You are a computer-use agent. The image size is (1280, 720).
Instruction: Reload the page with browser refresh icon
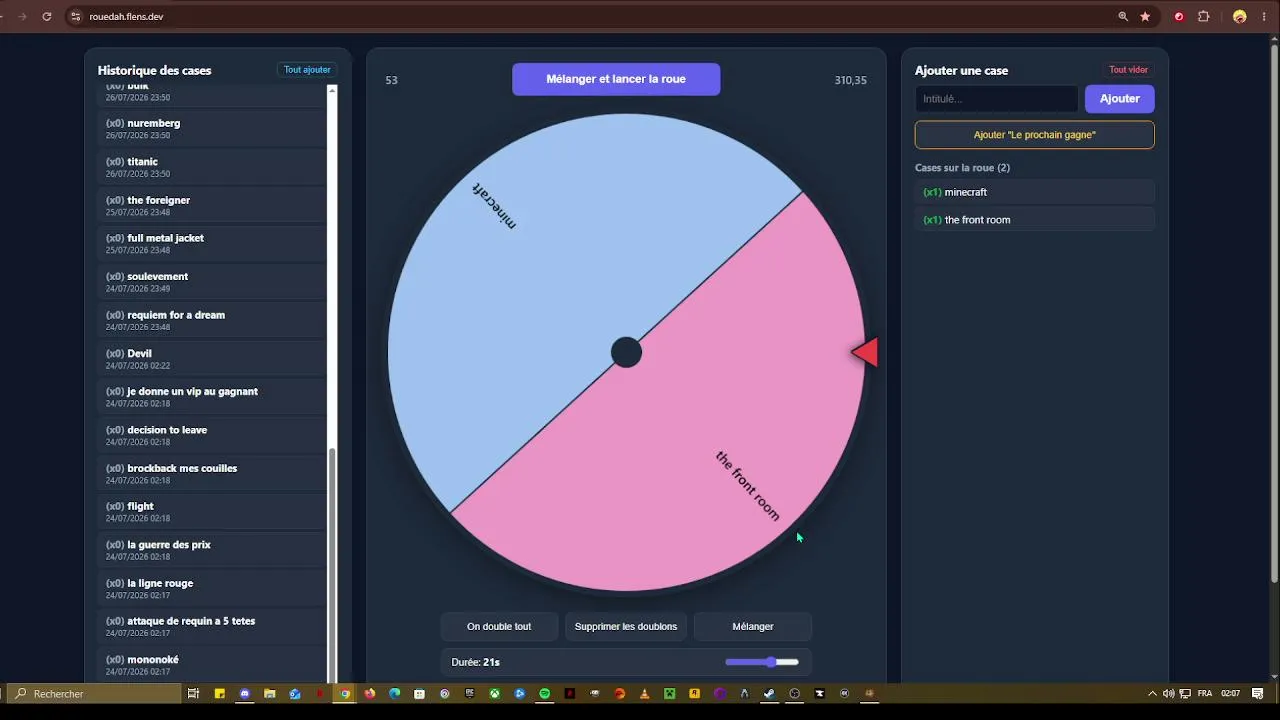point(46,17)
